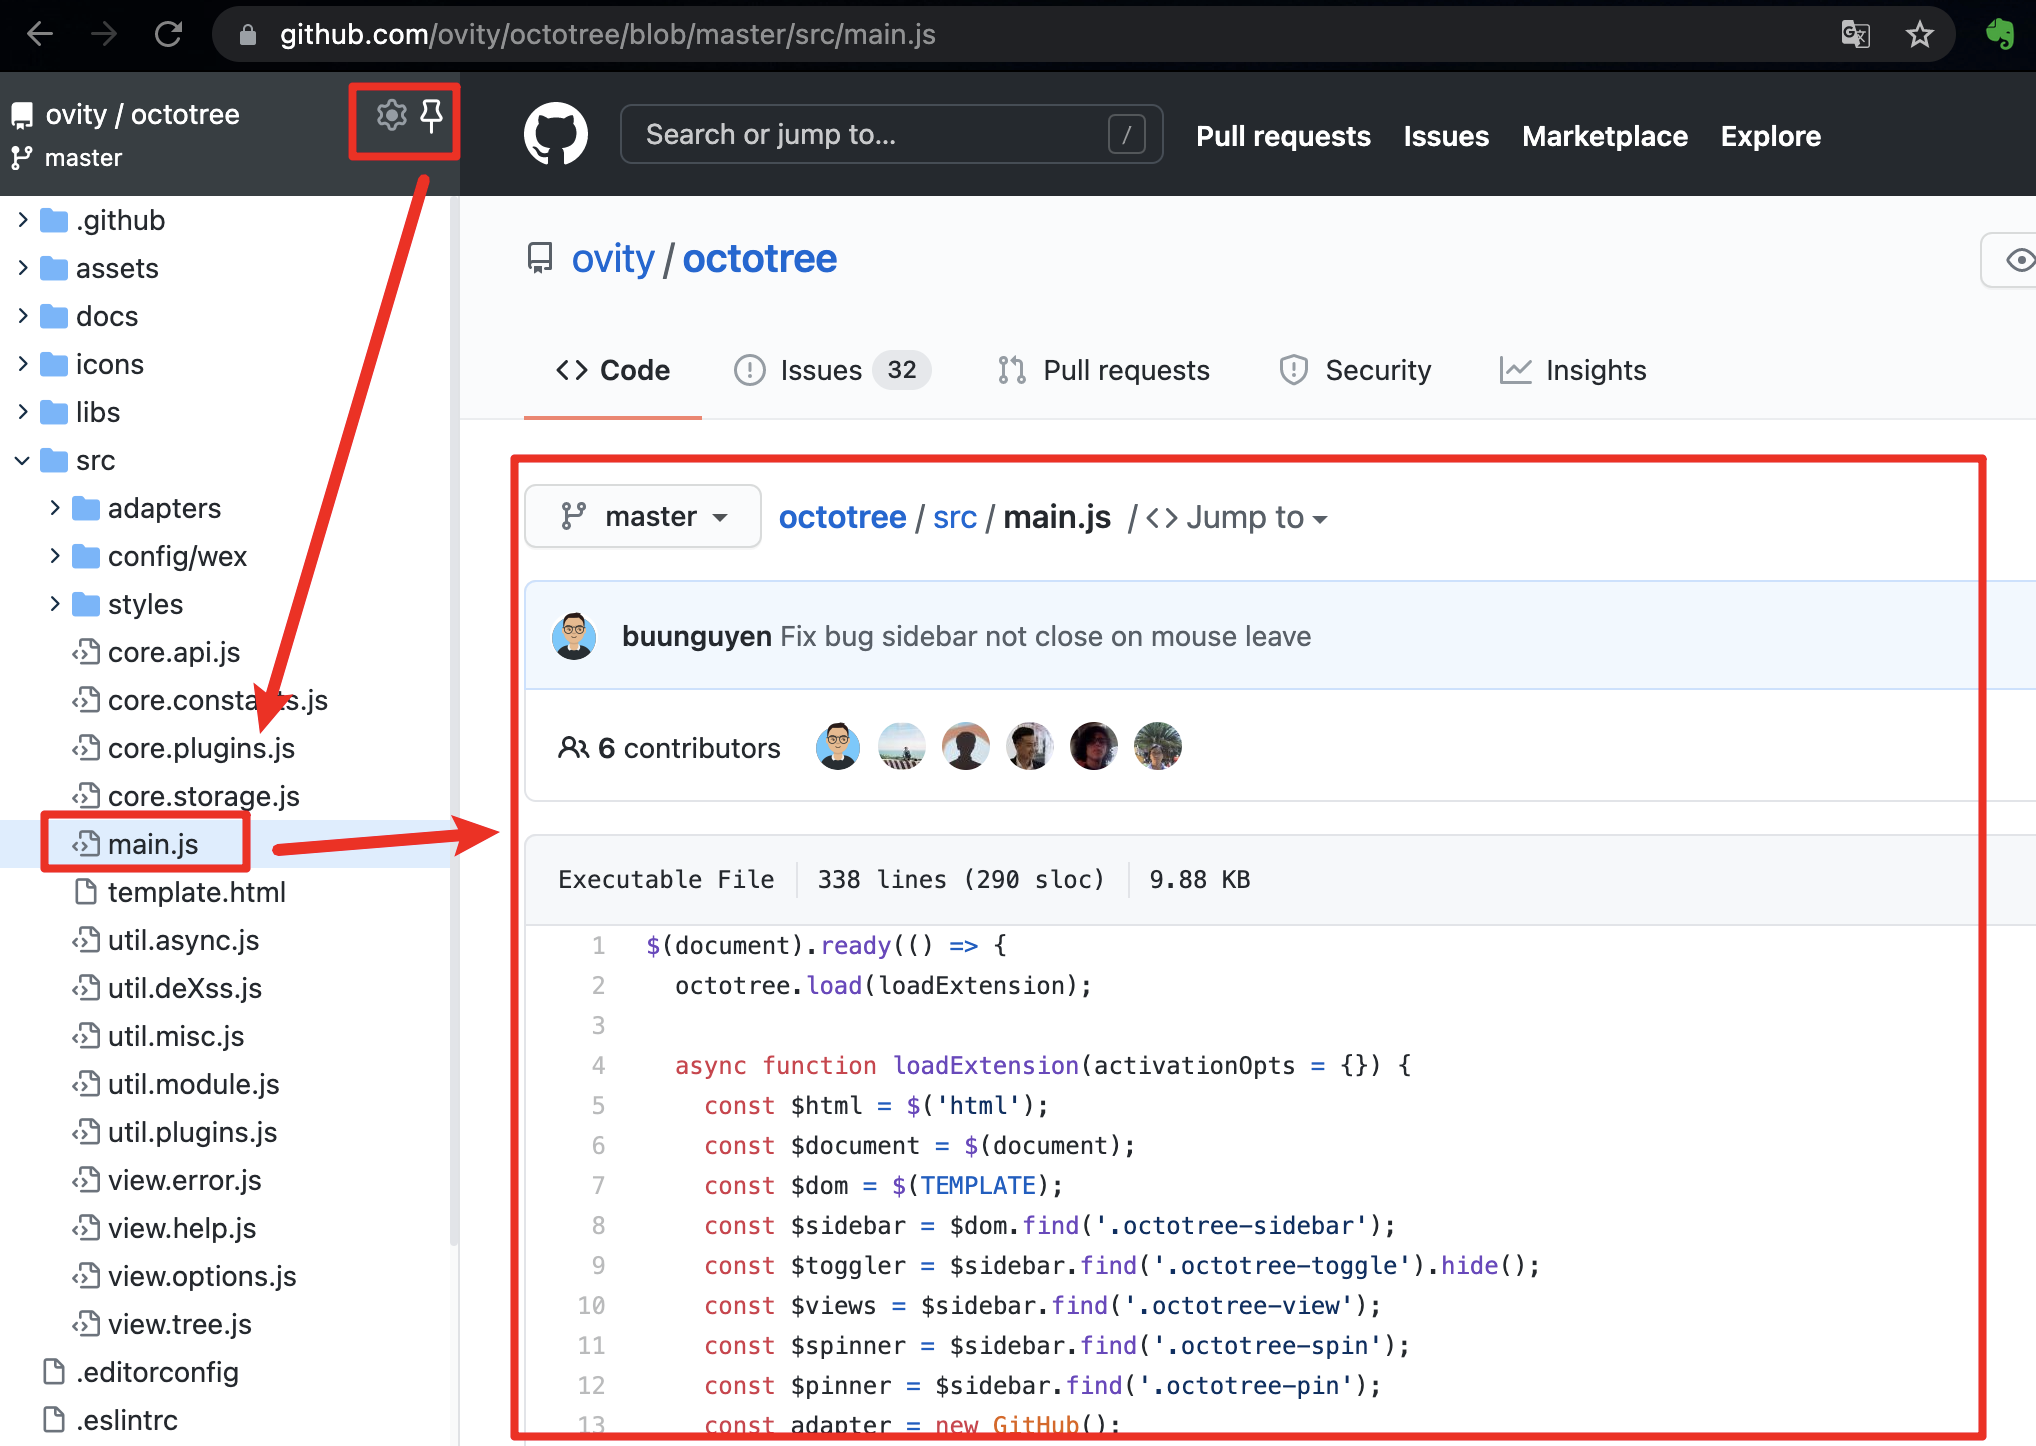Open Octotree settings gear icon
This screenshot has height=1446, width=2036.
(x=391, y=116)
